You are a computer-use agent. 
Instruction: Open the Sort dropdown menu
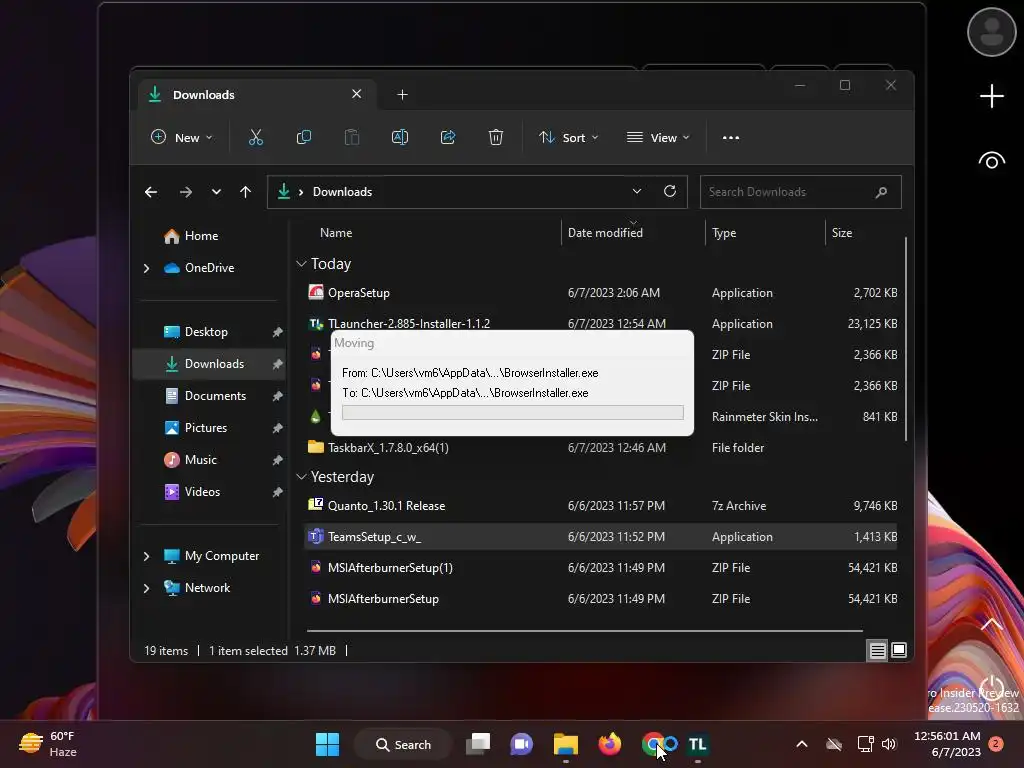[568, 138]
